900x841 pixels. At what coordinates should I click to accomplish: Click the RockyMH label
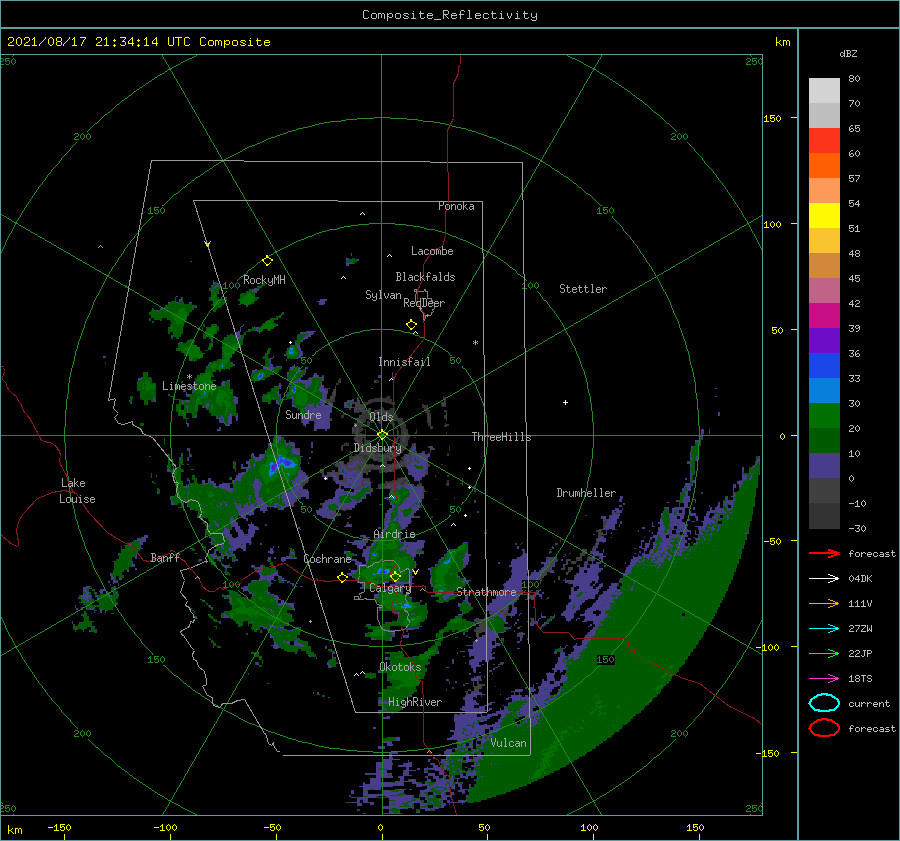tap(264, 280)
